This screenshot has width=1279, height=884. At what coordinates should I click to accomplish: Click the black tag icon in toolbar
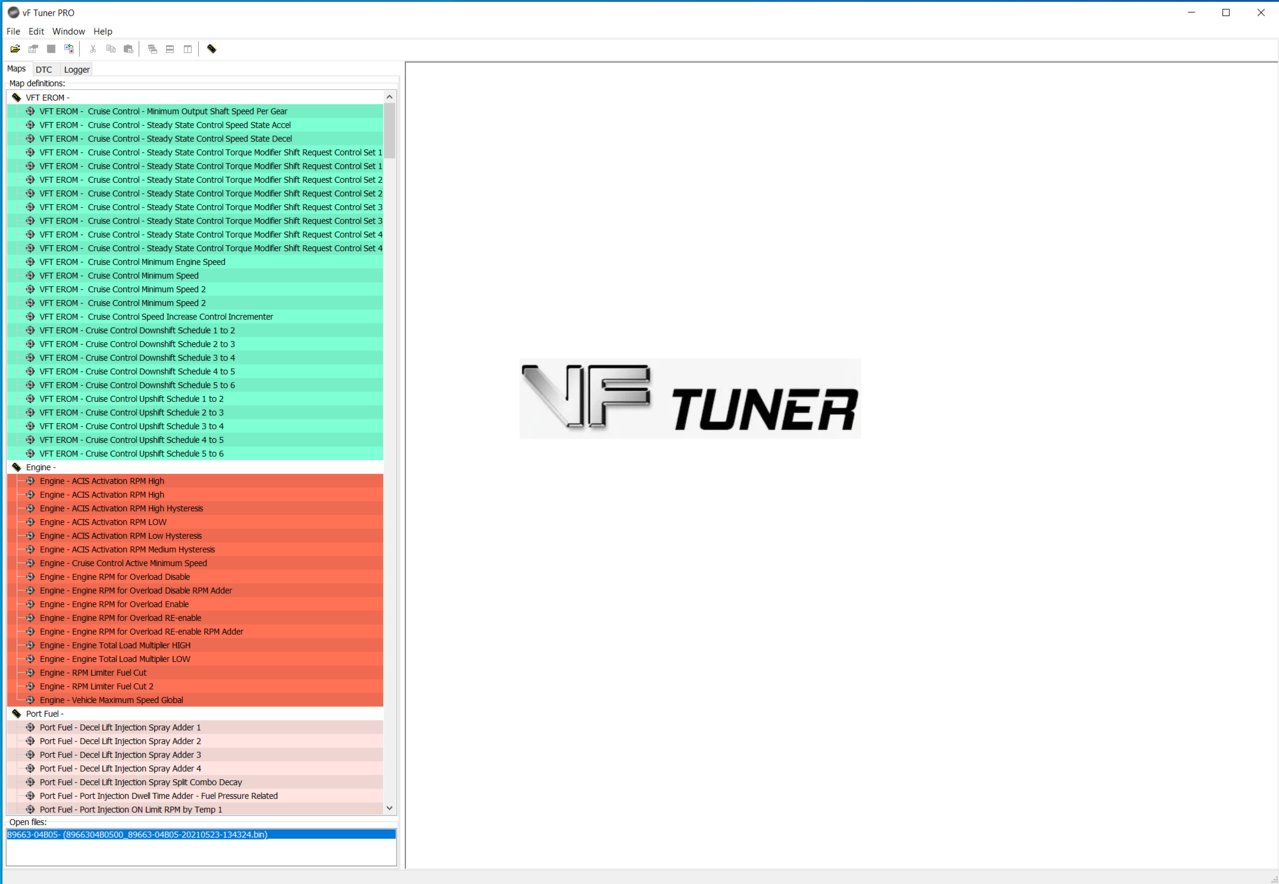tap(211, 49)
